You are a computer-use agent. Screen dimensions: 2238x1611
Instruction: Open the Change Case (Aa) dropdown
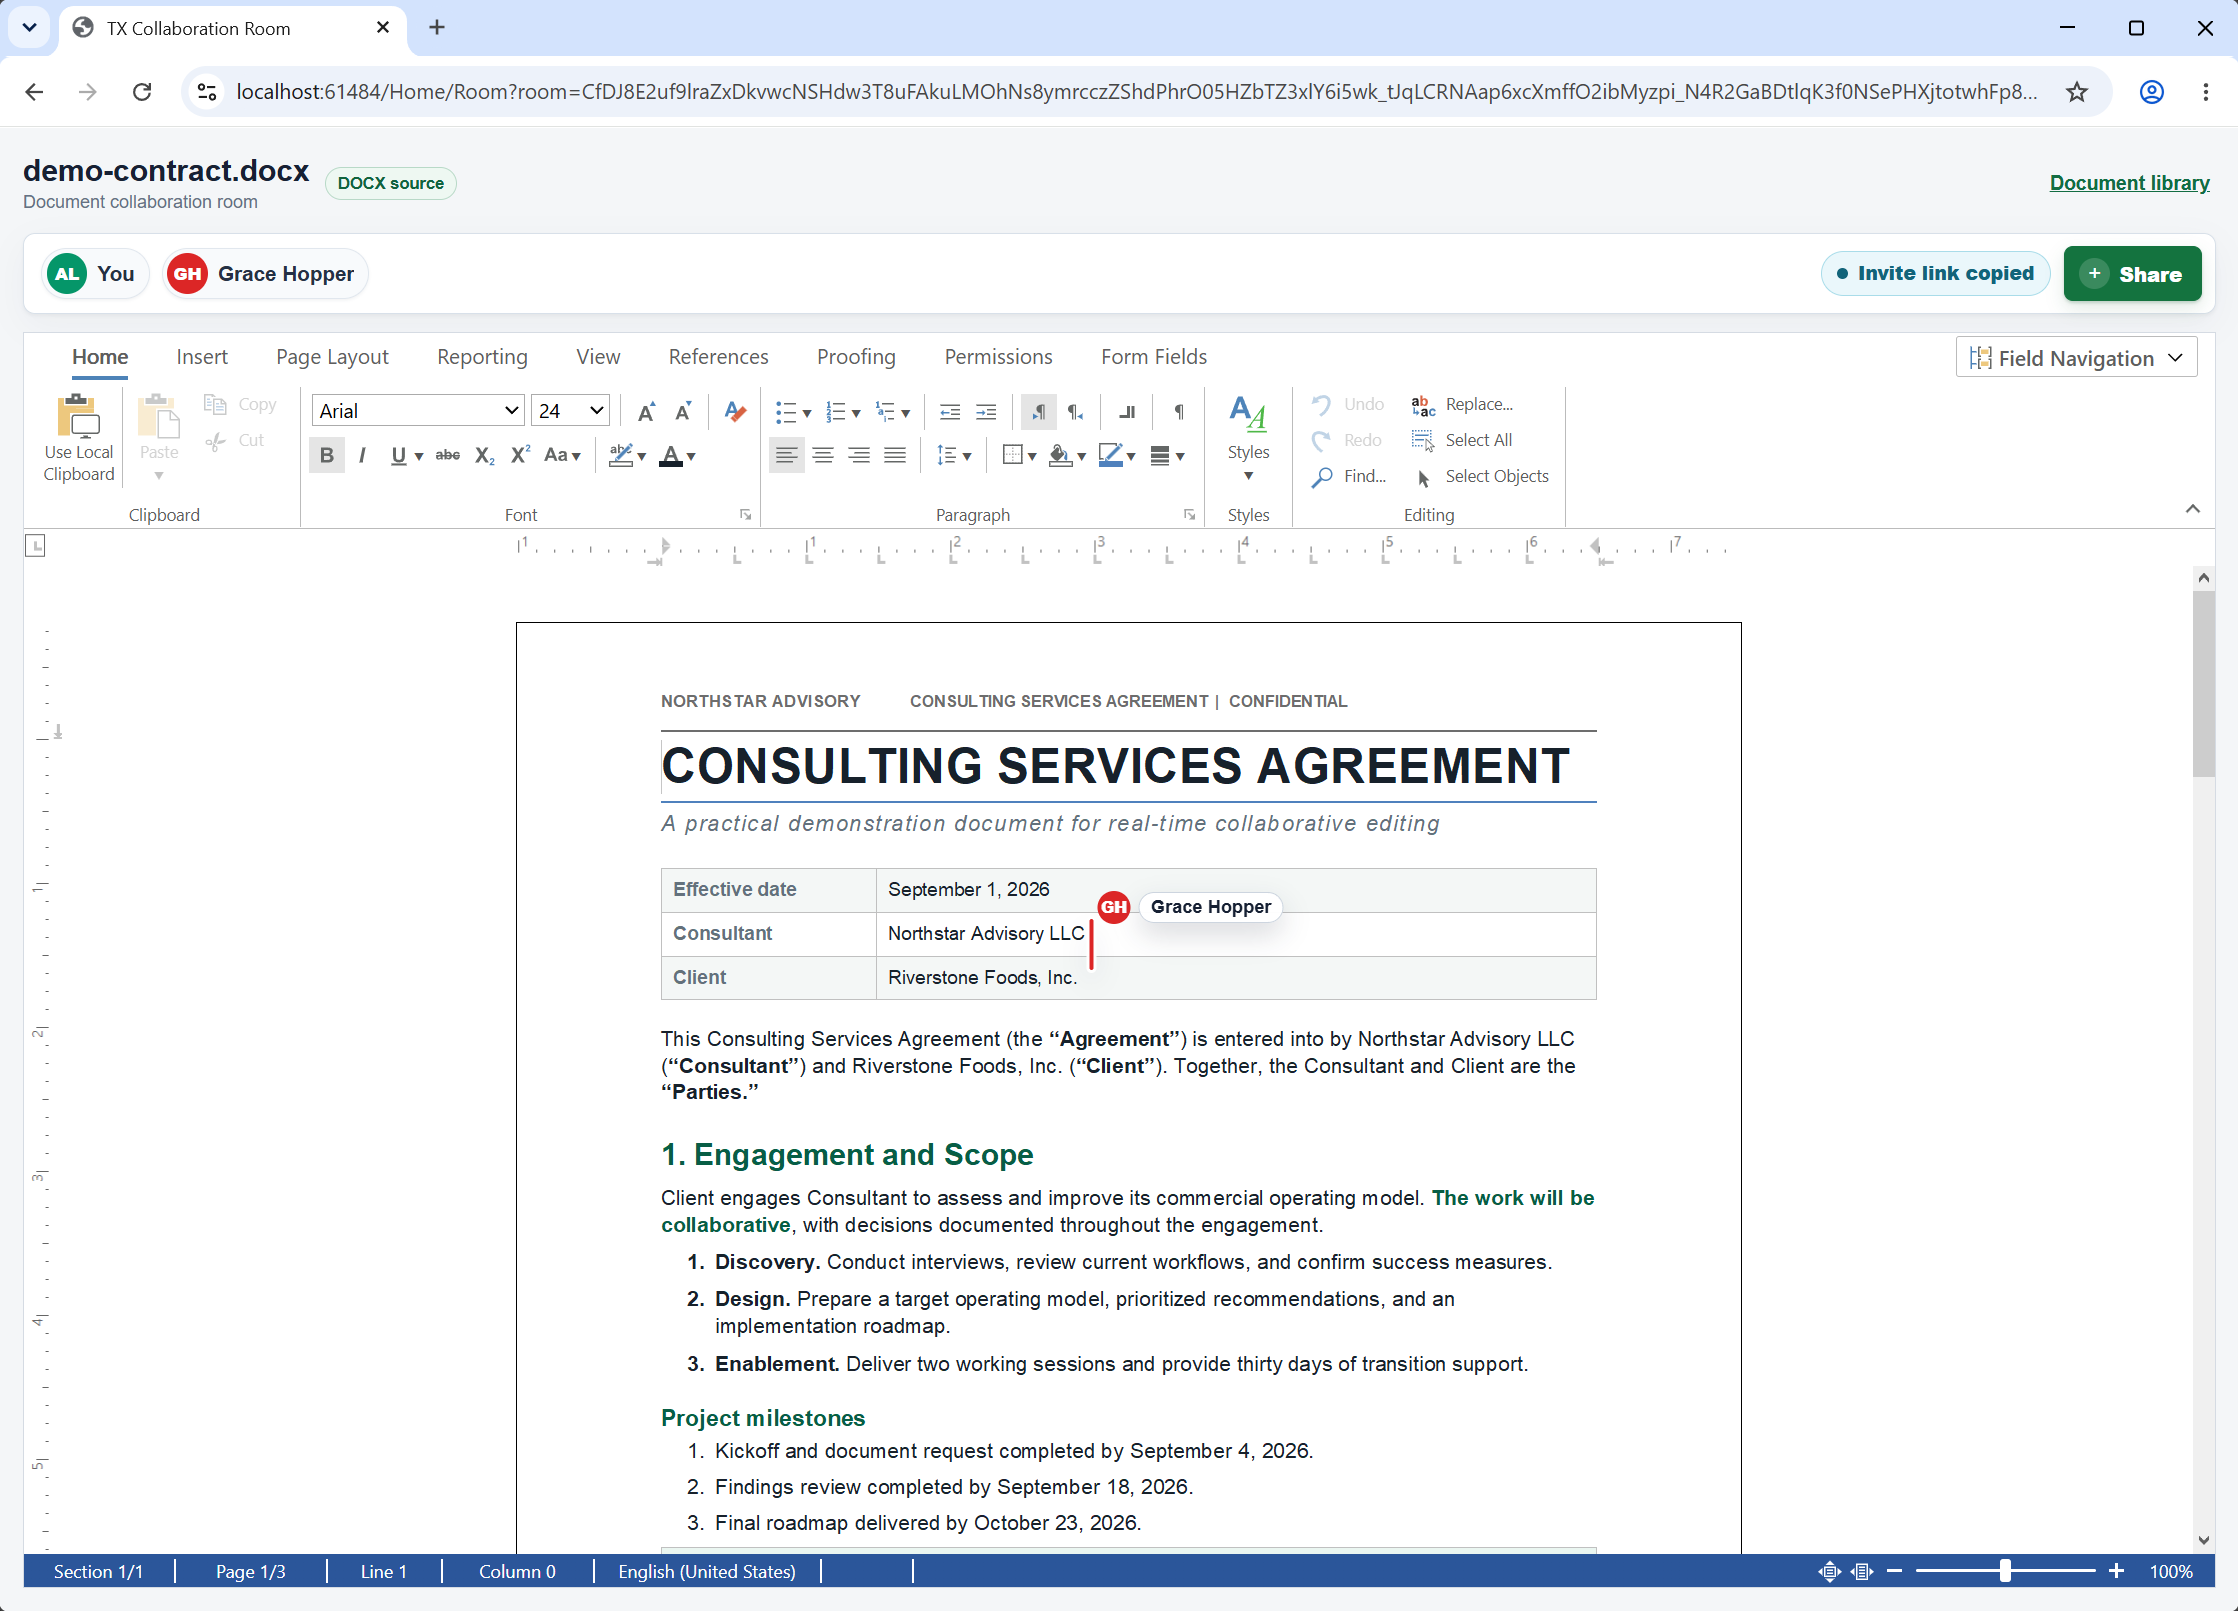pos(562,456)
